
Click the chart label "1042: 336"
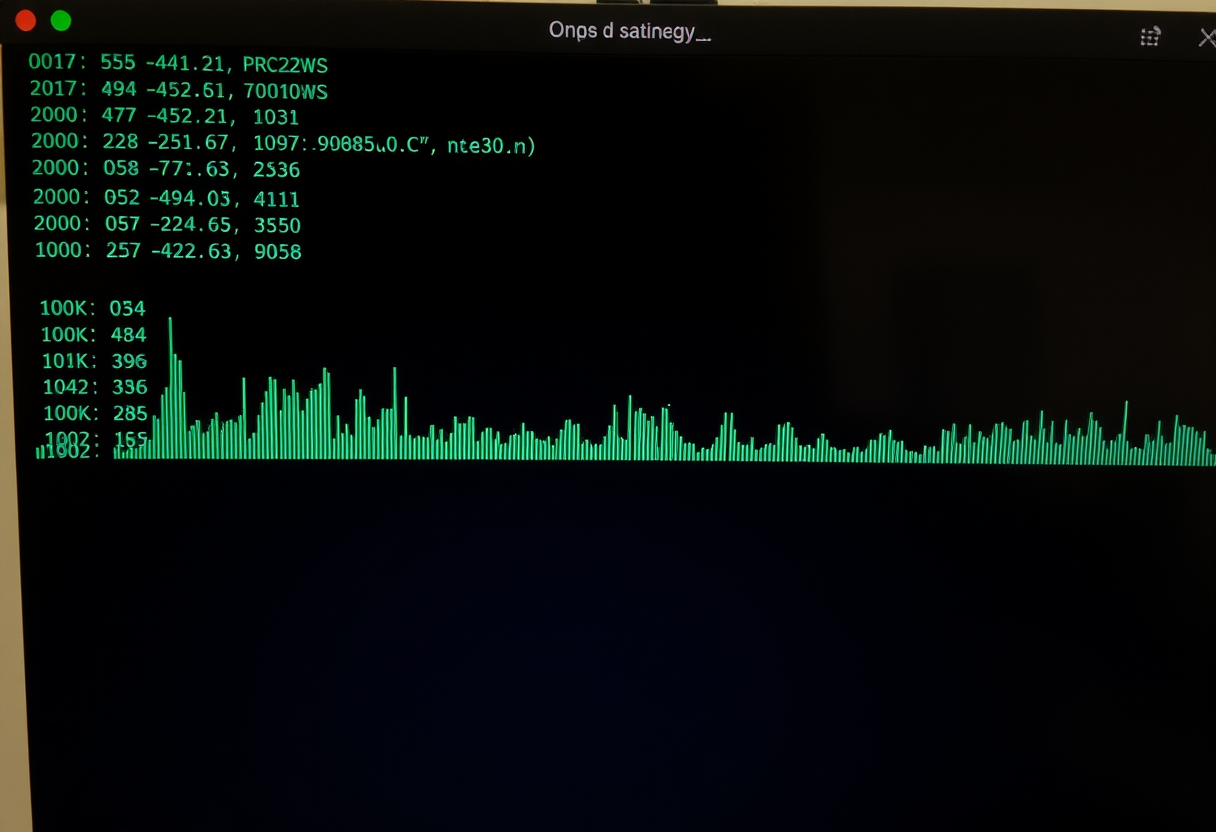tap(95, 387)
